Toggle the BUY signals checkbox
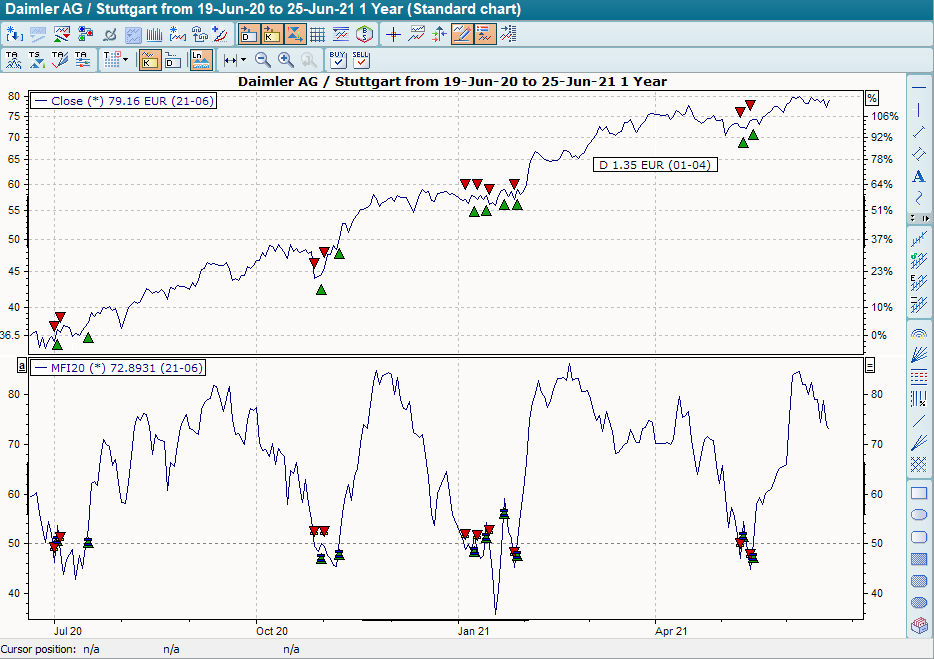934x659 pixels. (337, 60)
